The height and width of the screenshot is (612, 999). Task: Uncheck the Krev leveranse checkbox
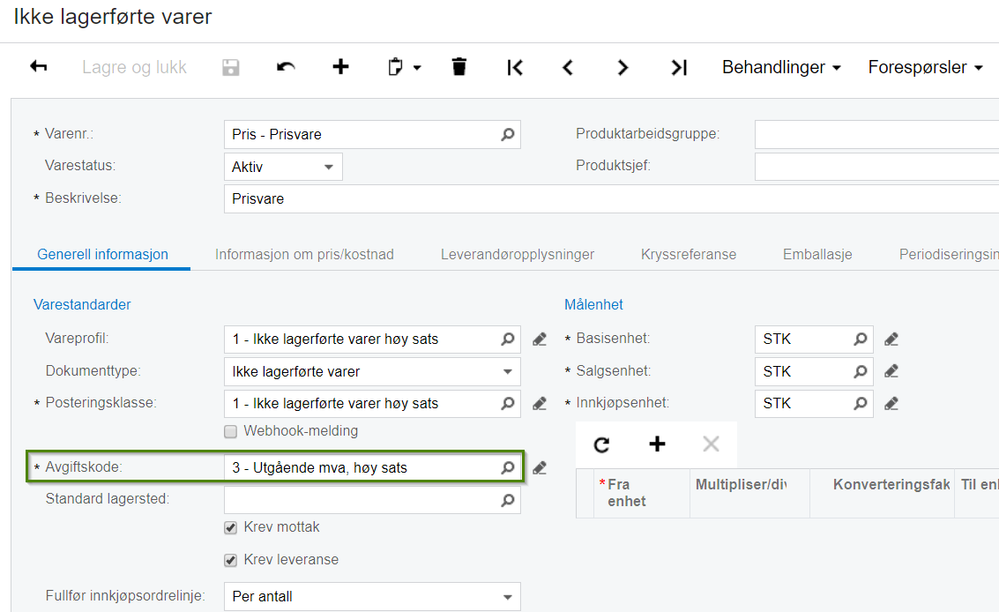tap(231, 560)
